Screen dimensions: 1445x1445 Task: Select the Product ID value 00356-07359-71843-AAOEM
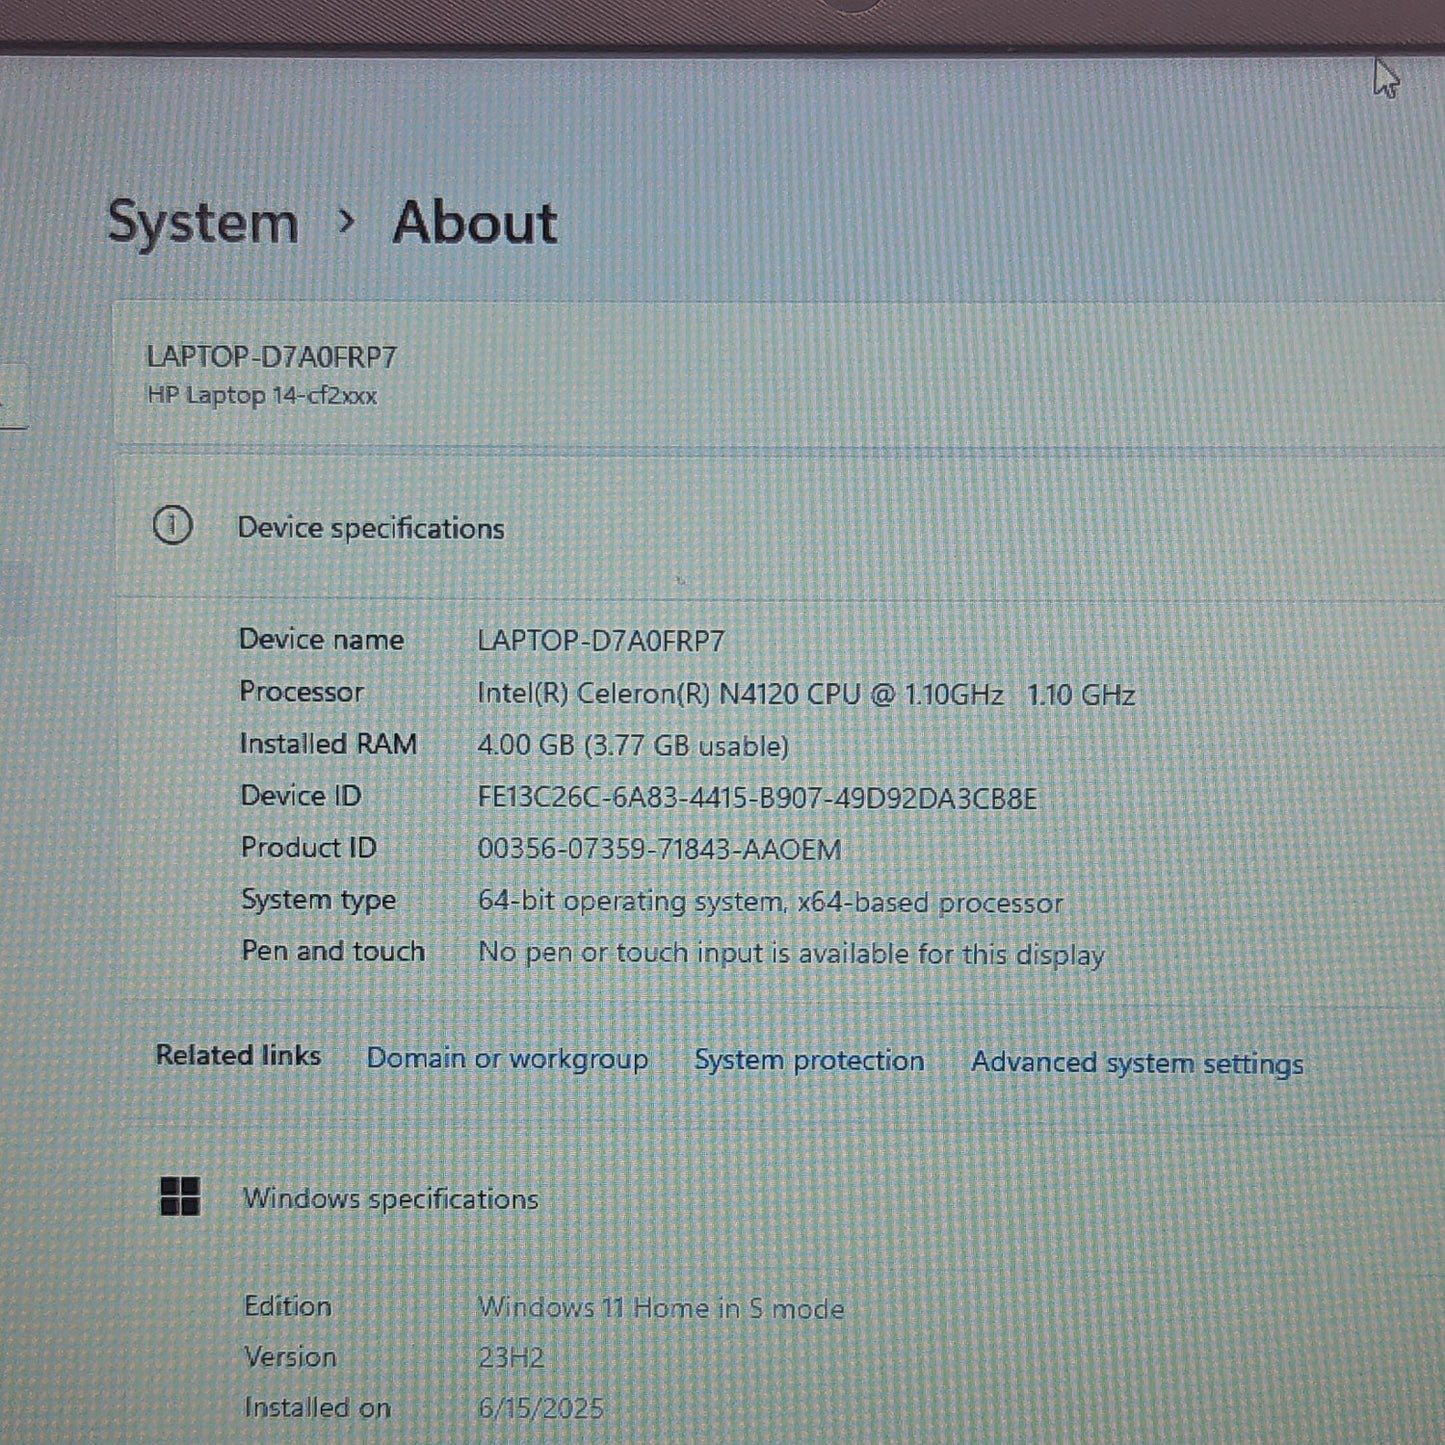[659, 850]
